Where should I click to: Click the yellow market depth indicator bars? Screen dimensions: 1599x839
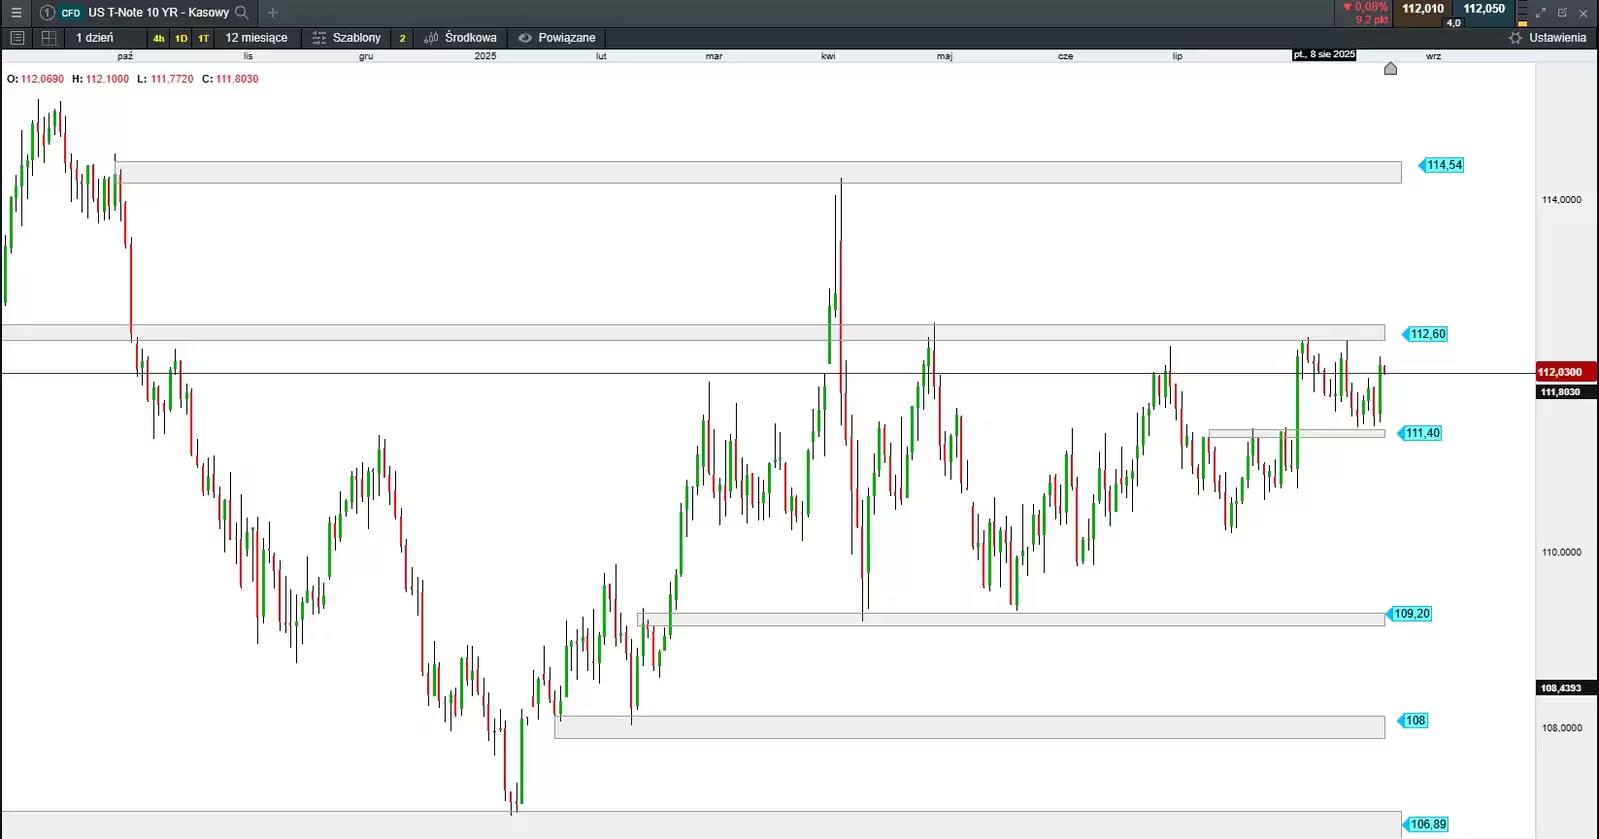click(1522, 14)
